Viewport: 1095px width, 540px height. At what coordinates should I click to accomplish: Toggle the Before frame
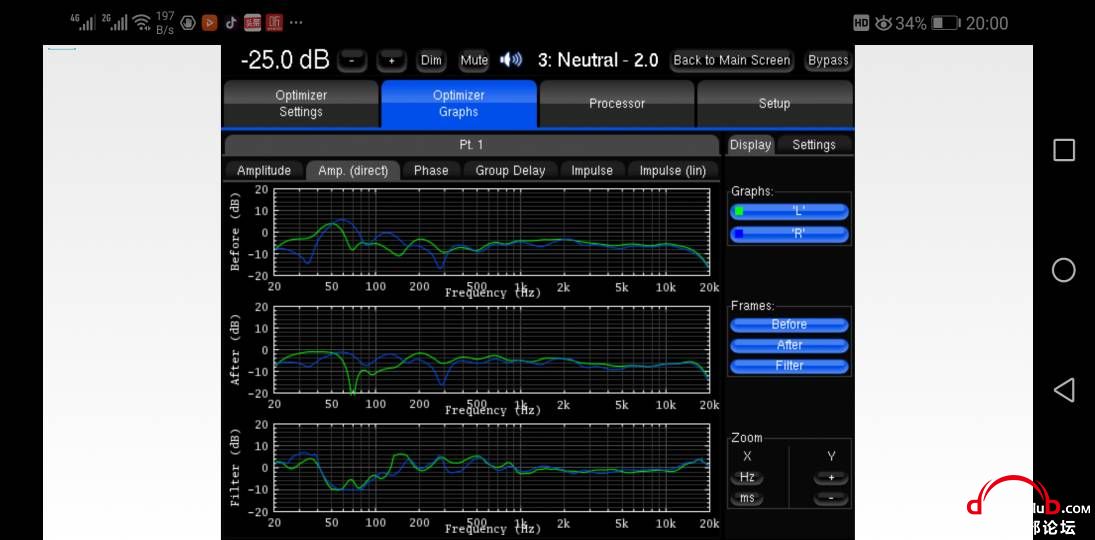pos(789,325)
